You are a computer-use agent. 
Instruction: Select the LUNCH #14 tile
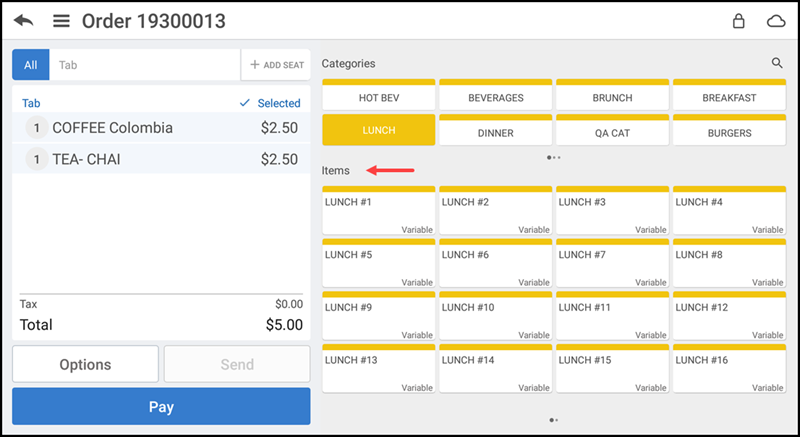pyautogui.click(x=495, y=368)
